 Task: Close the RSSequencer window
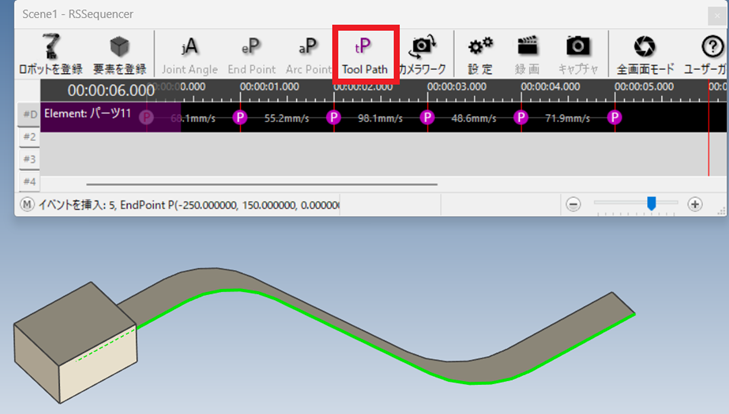[x=717, y=16]
